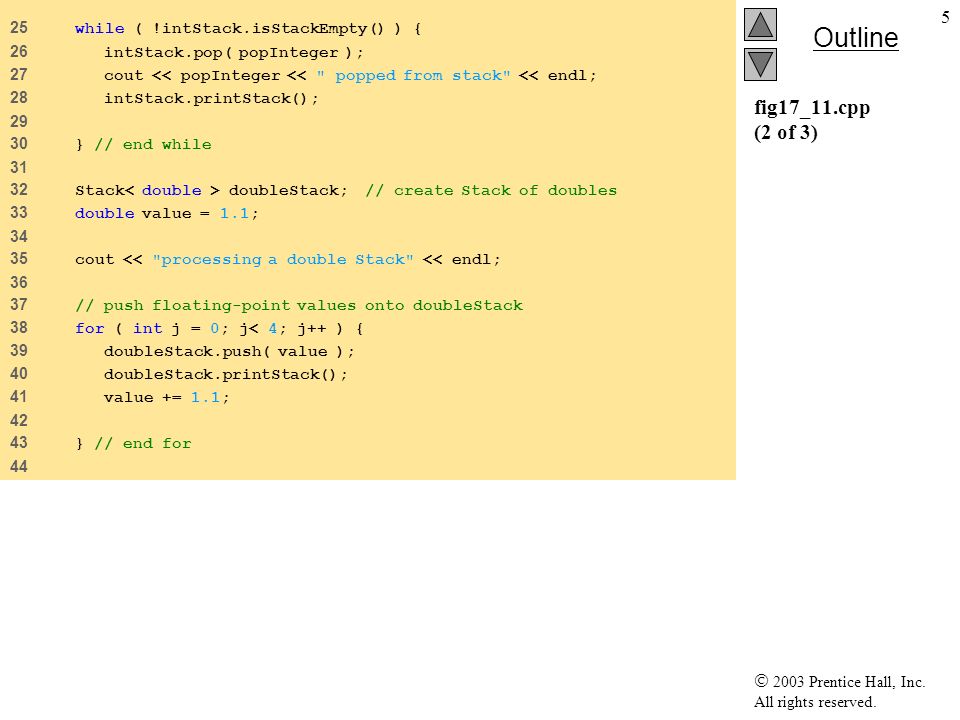Click line number 44
Screen dimensions: 960x720
click(19, 467)
